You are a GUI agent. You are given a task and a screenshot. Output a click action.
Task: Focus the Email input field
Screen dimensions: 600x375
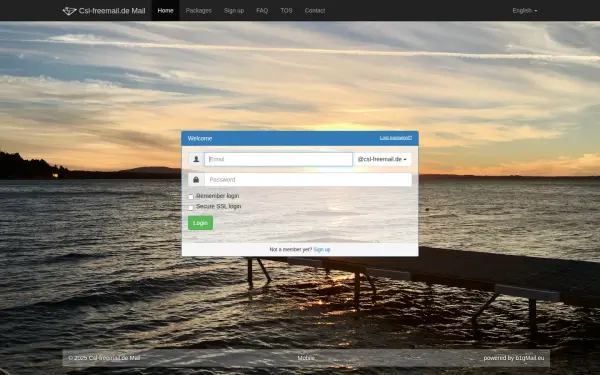(278, 159)
